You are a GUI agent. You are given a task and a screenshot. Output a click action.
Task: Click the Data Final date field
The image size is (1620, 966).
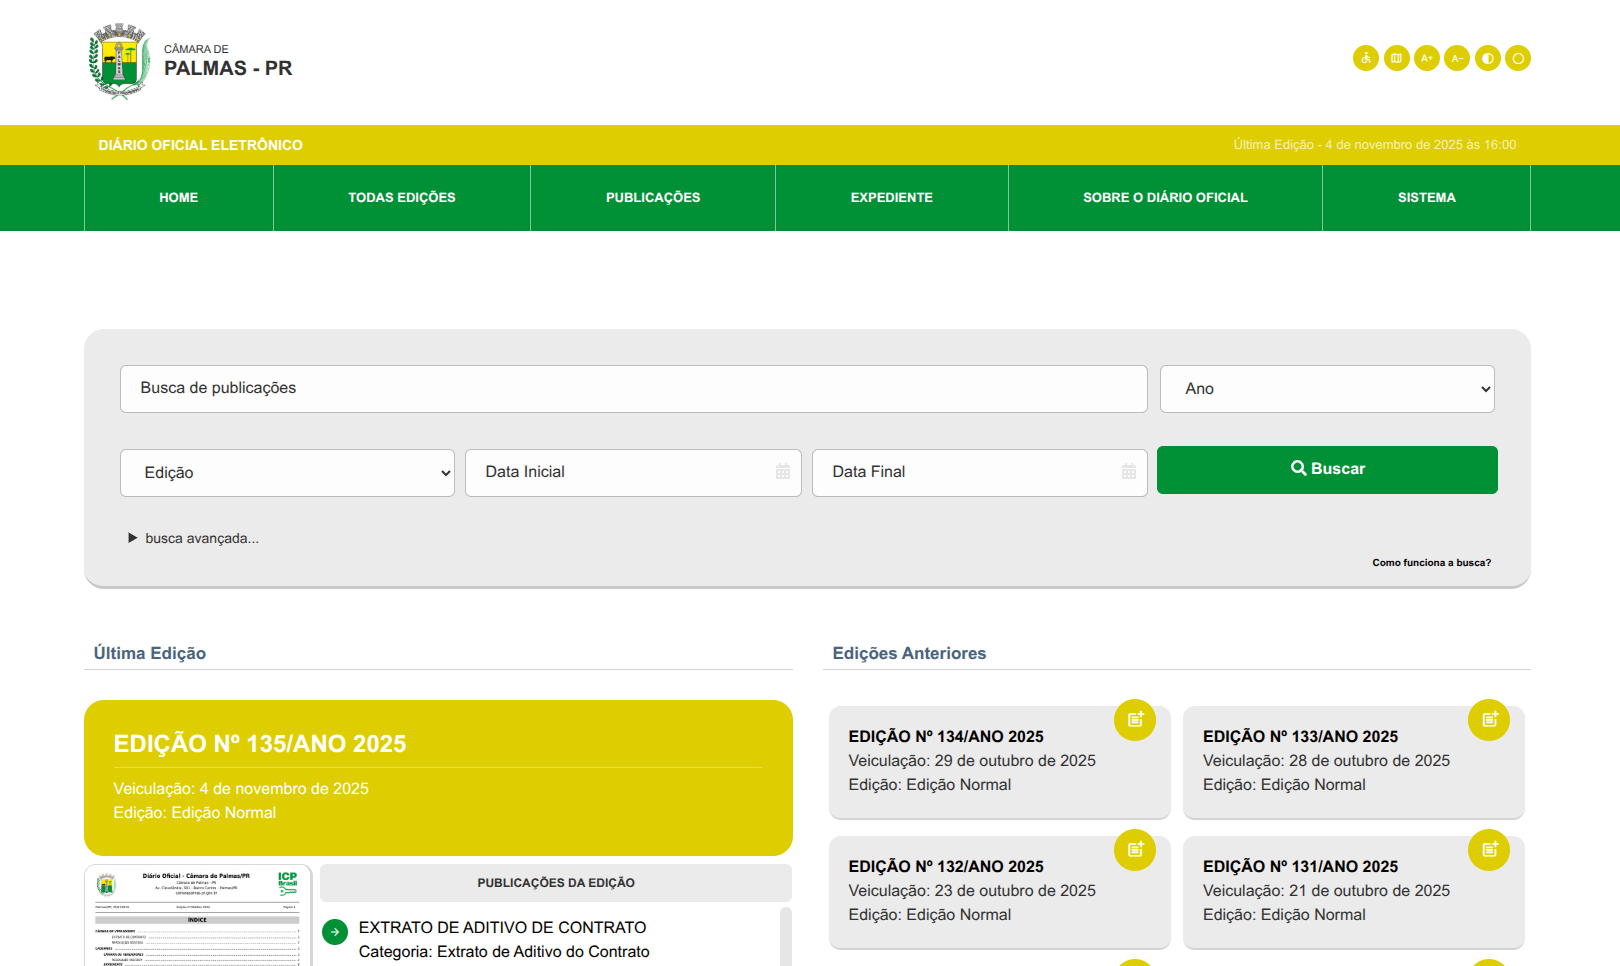pos(979,473)
